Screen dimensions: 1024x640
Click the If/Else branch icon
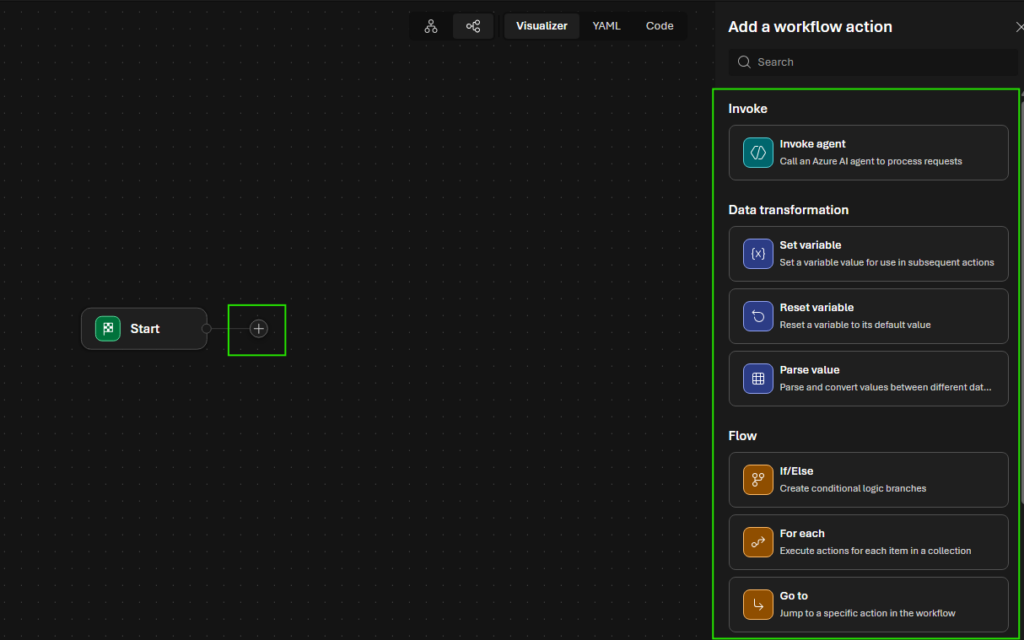pos(758,480)
